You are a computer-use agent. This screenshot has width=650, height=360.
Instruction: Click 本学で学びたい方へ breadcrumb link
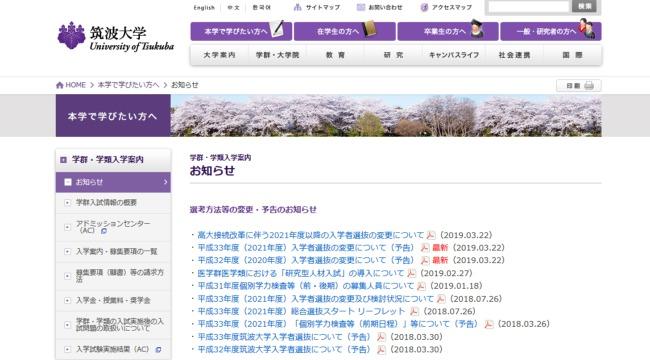[129, 85]
